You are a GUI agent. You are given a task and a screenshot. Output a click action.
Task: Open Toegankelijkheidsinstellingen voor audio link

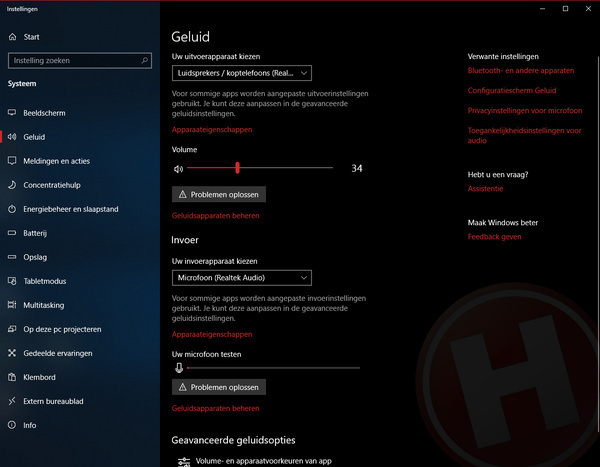pos(524,136)
